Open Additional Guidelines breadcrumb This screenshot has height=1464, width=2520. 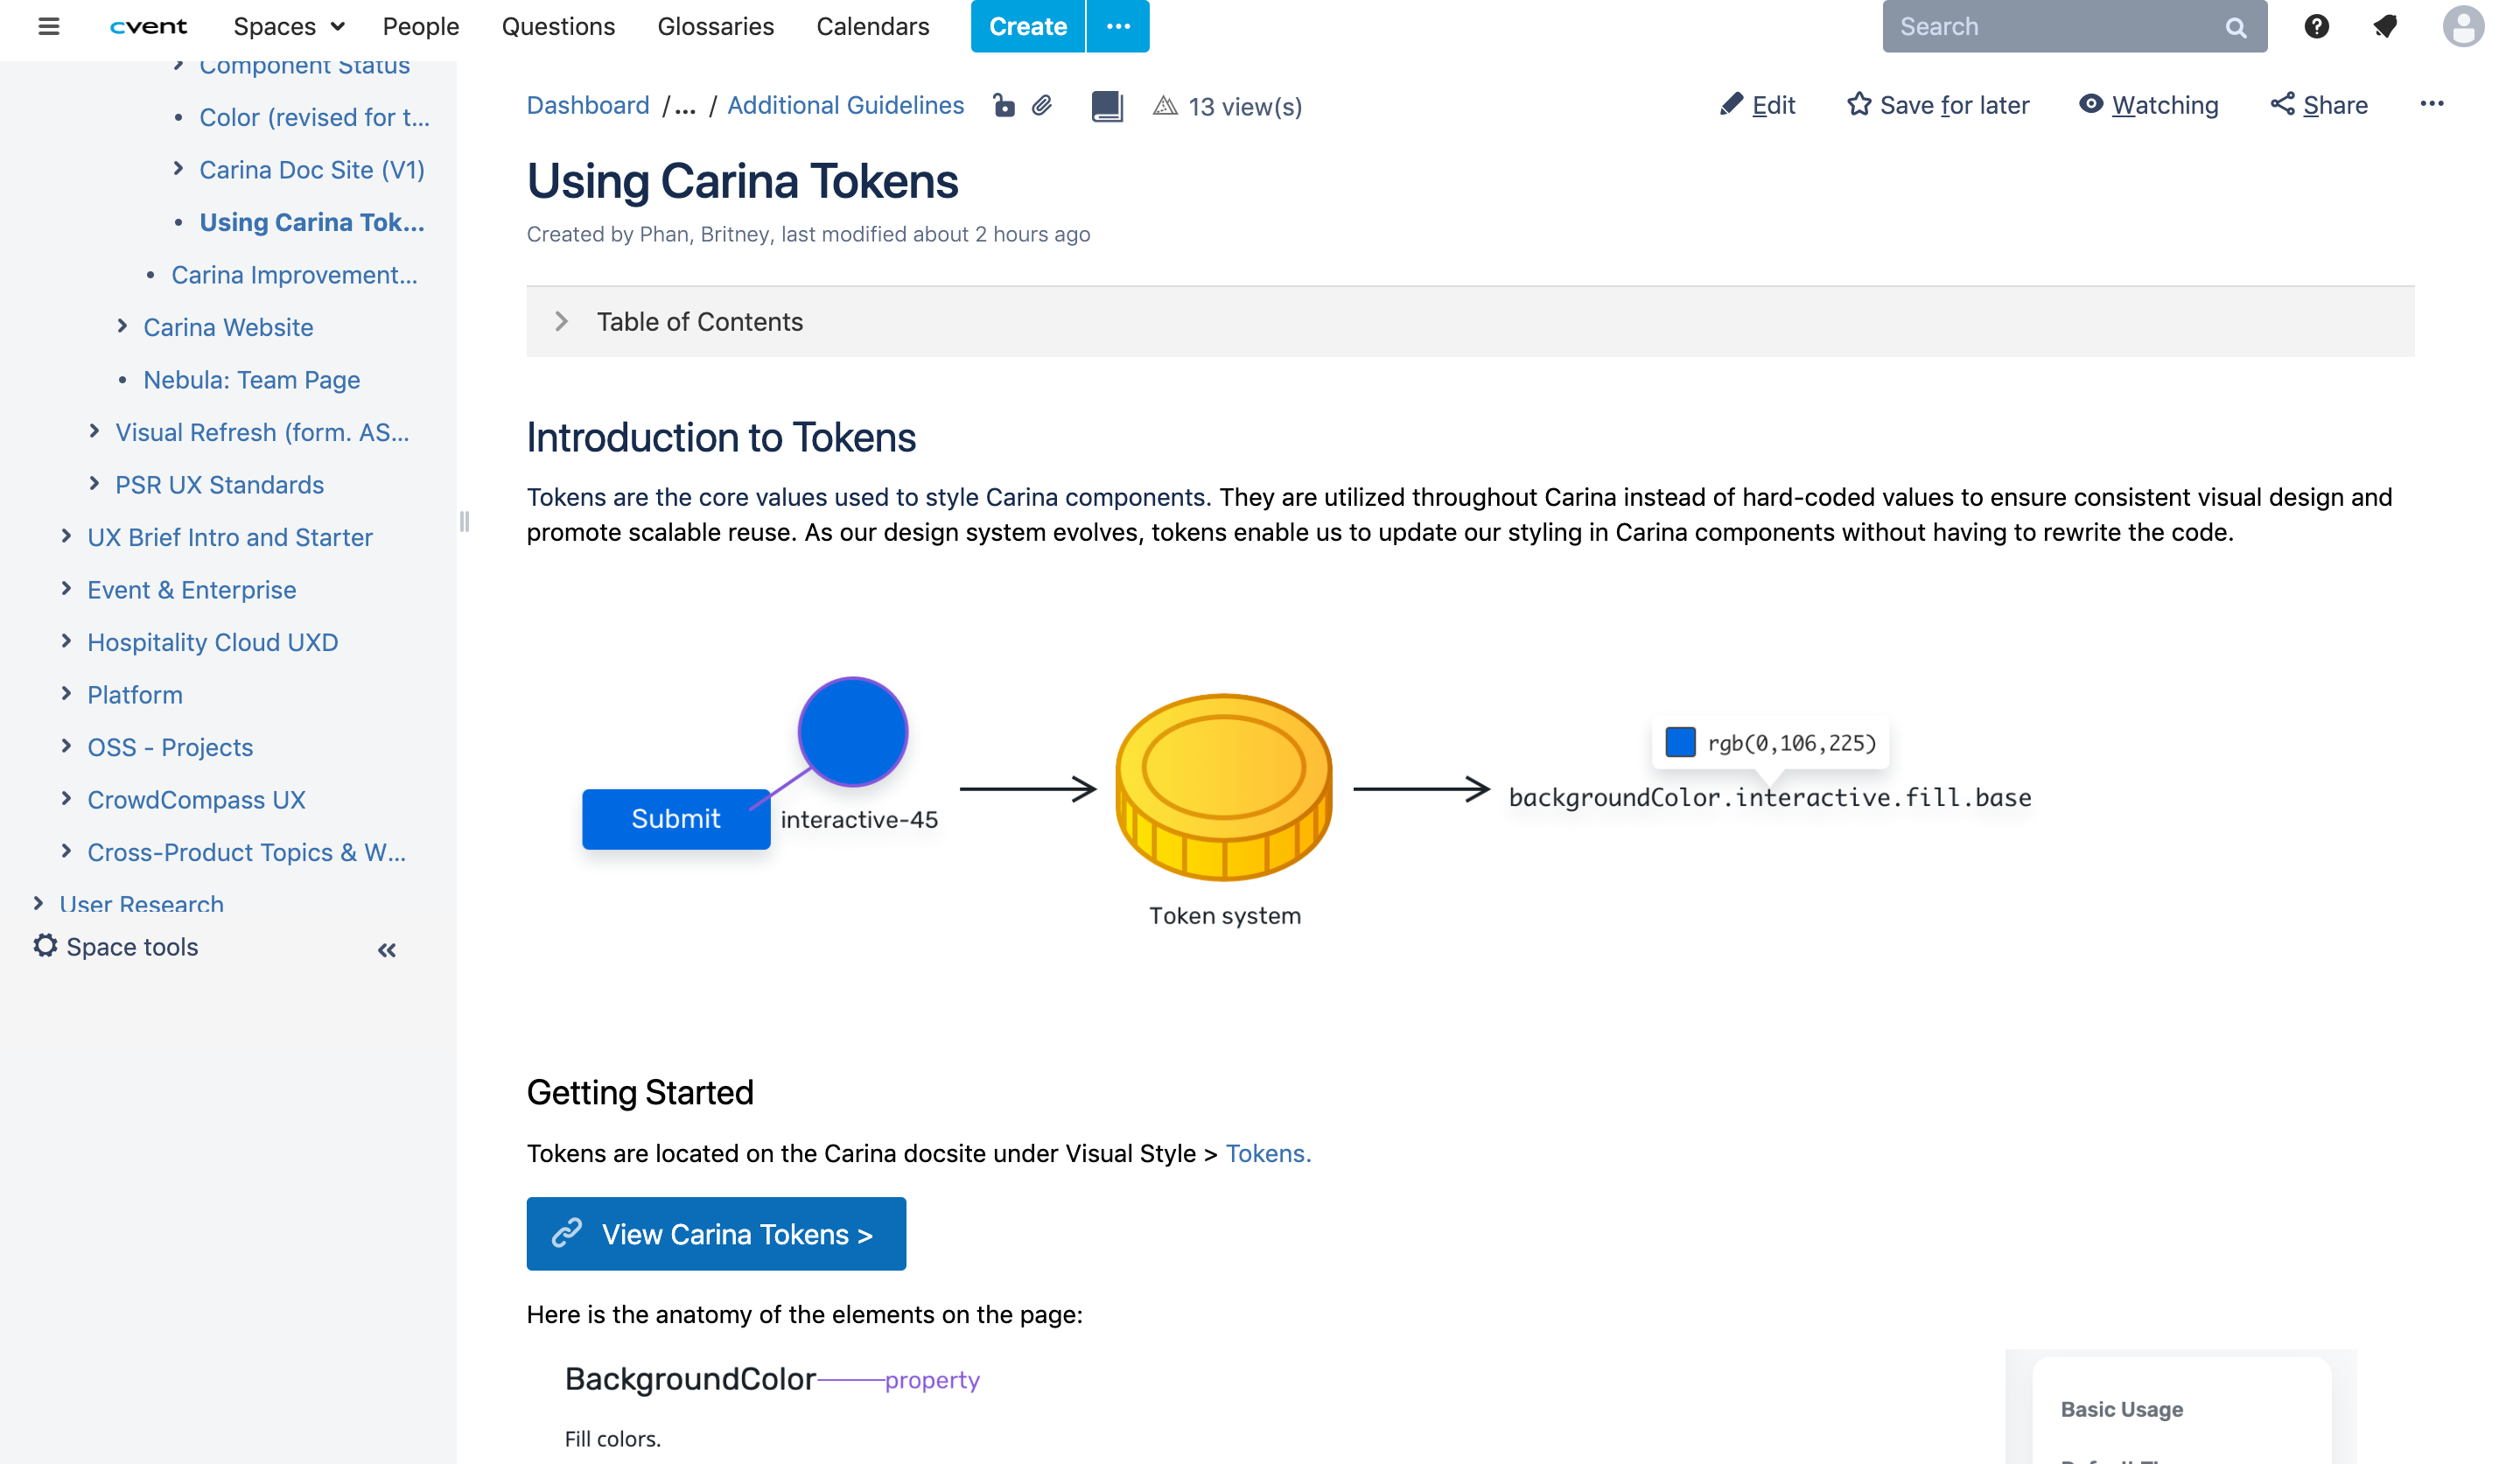[x=845, y=105]
